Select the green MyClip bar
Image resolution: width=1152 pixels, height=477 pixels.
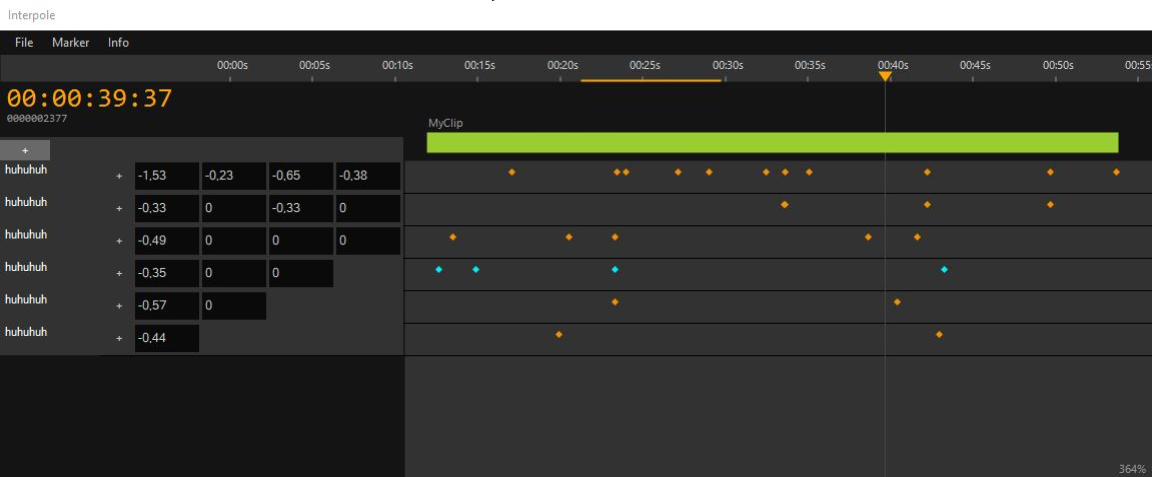[772, 143]
